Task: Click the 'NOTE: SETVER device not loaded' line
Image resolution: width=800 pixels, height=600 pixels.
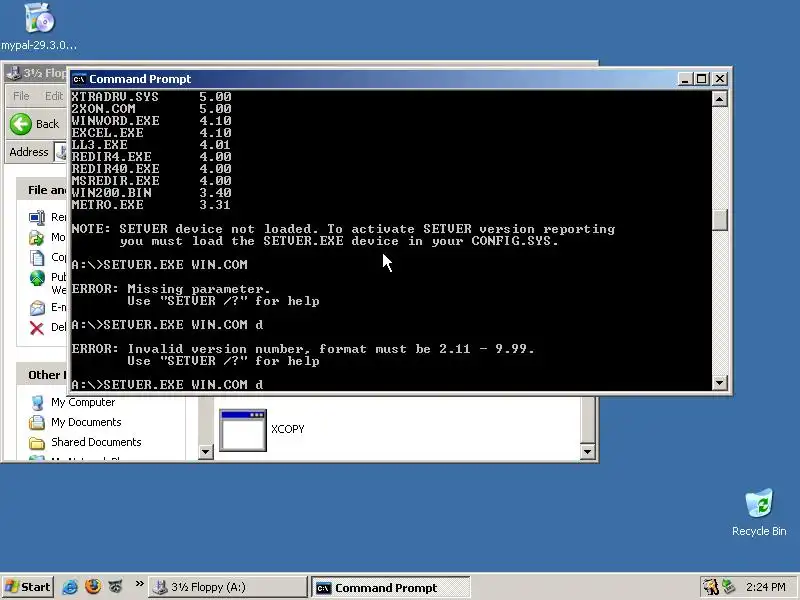Action: 343,229
